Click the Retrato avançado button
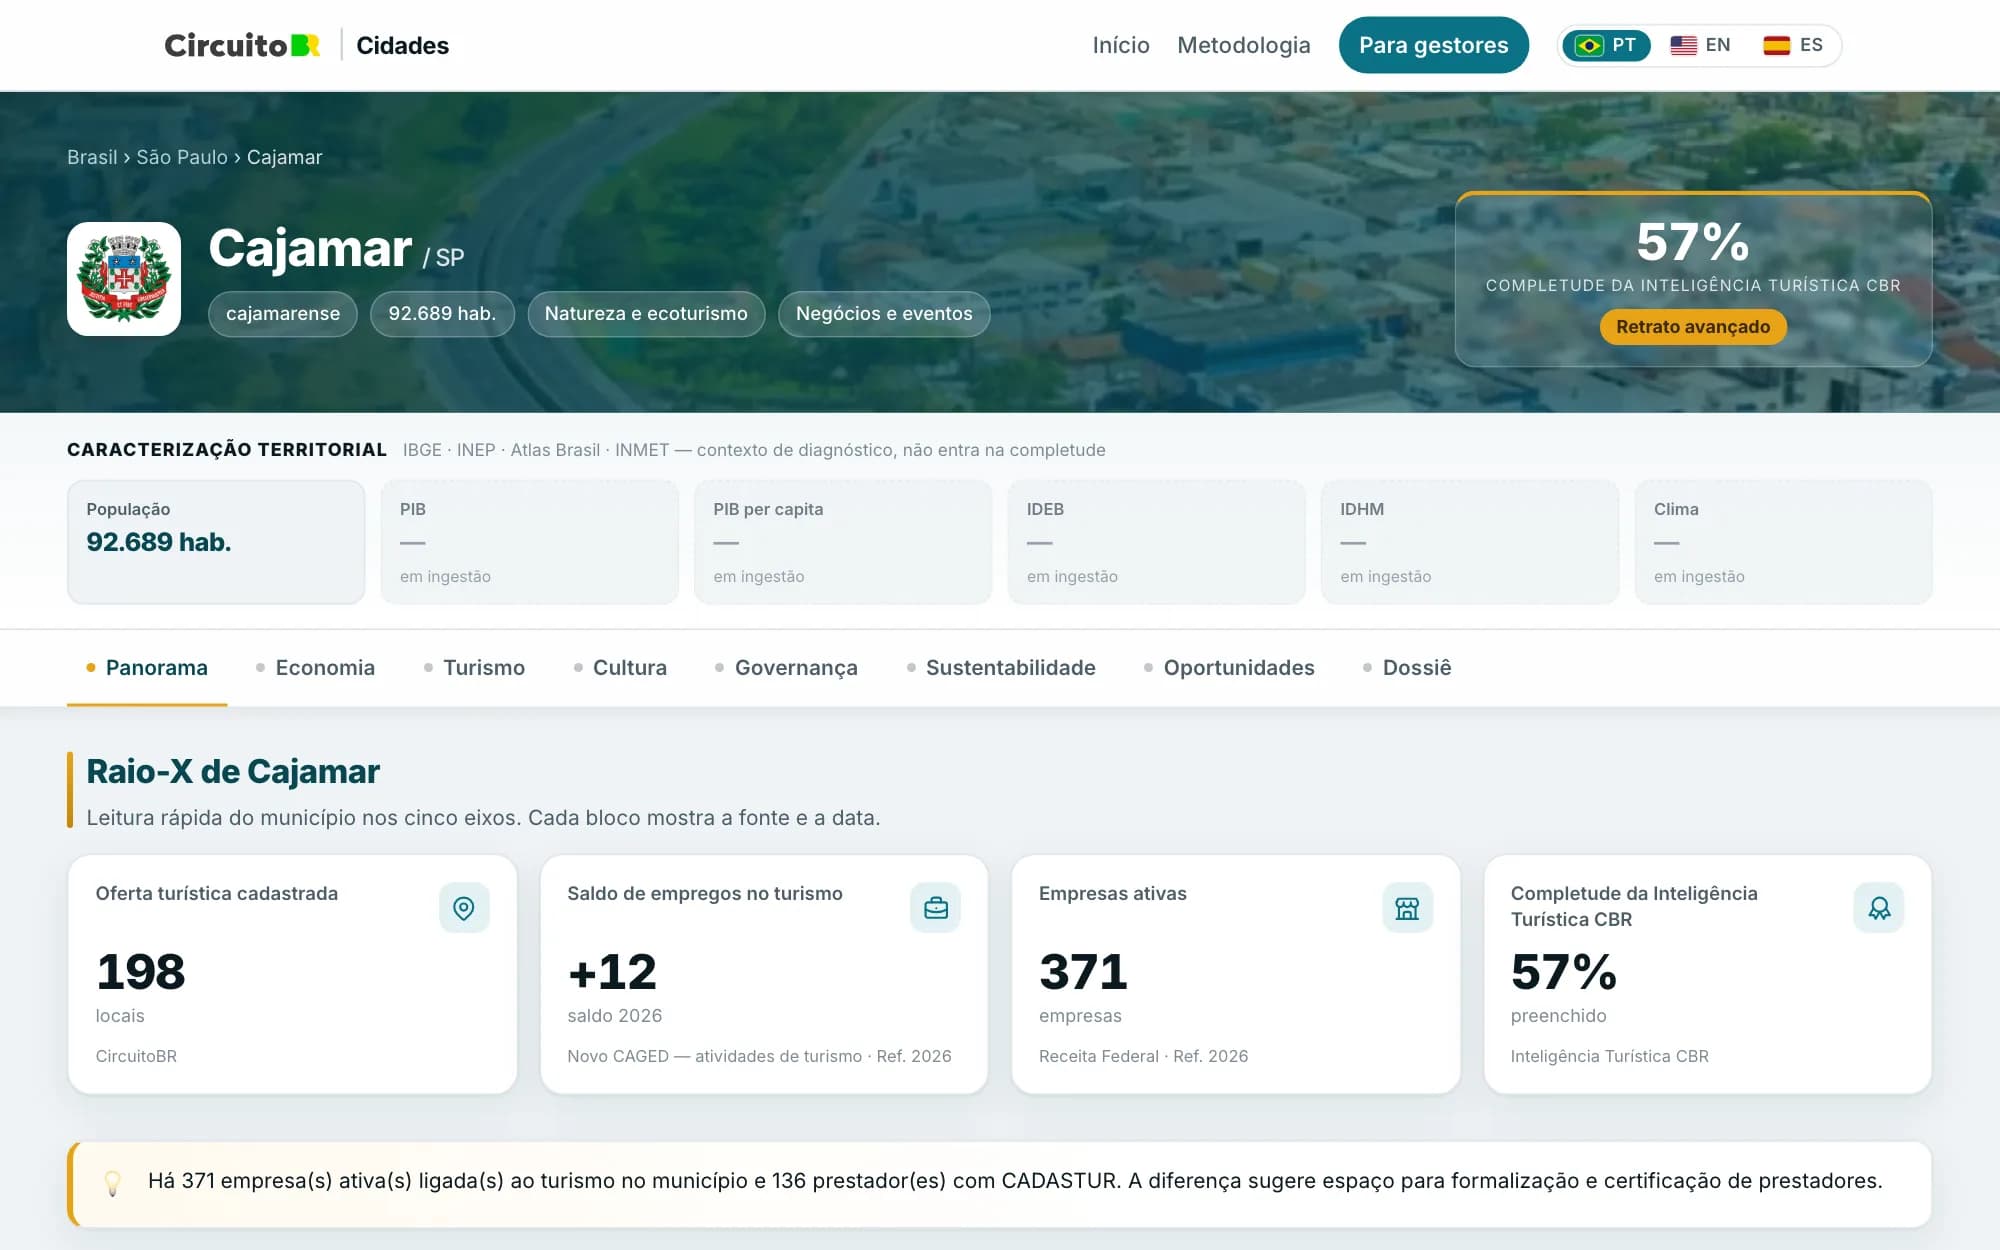Viewport: 2000px width, 1250px height. tap(1693, 327)
